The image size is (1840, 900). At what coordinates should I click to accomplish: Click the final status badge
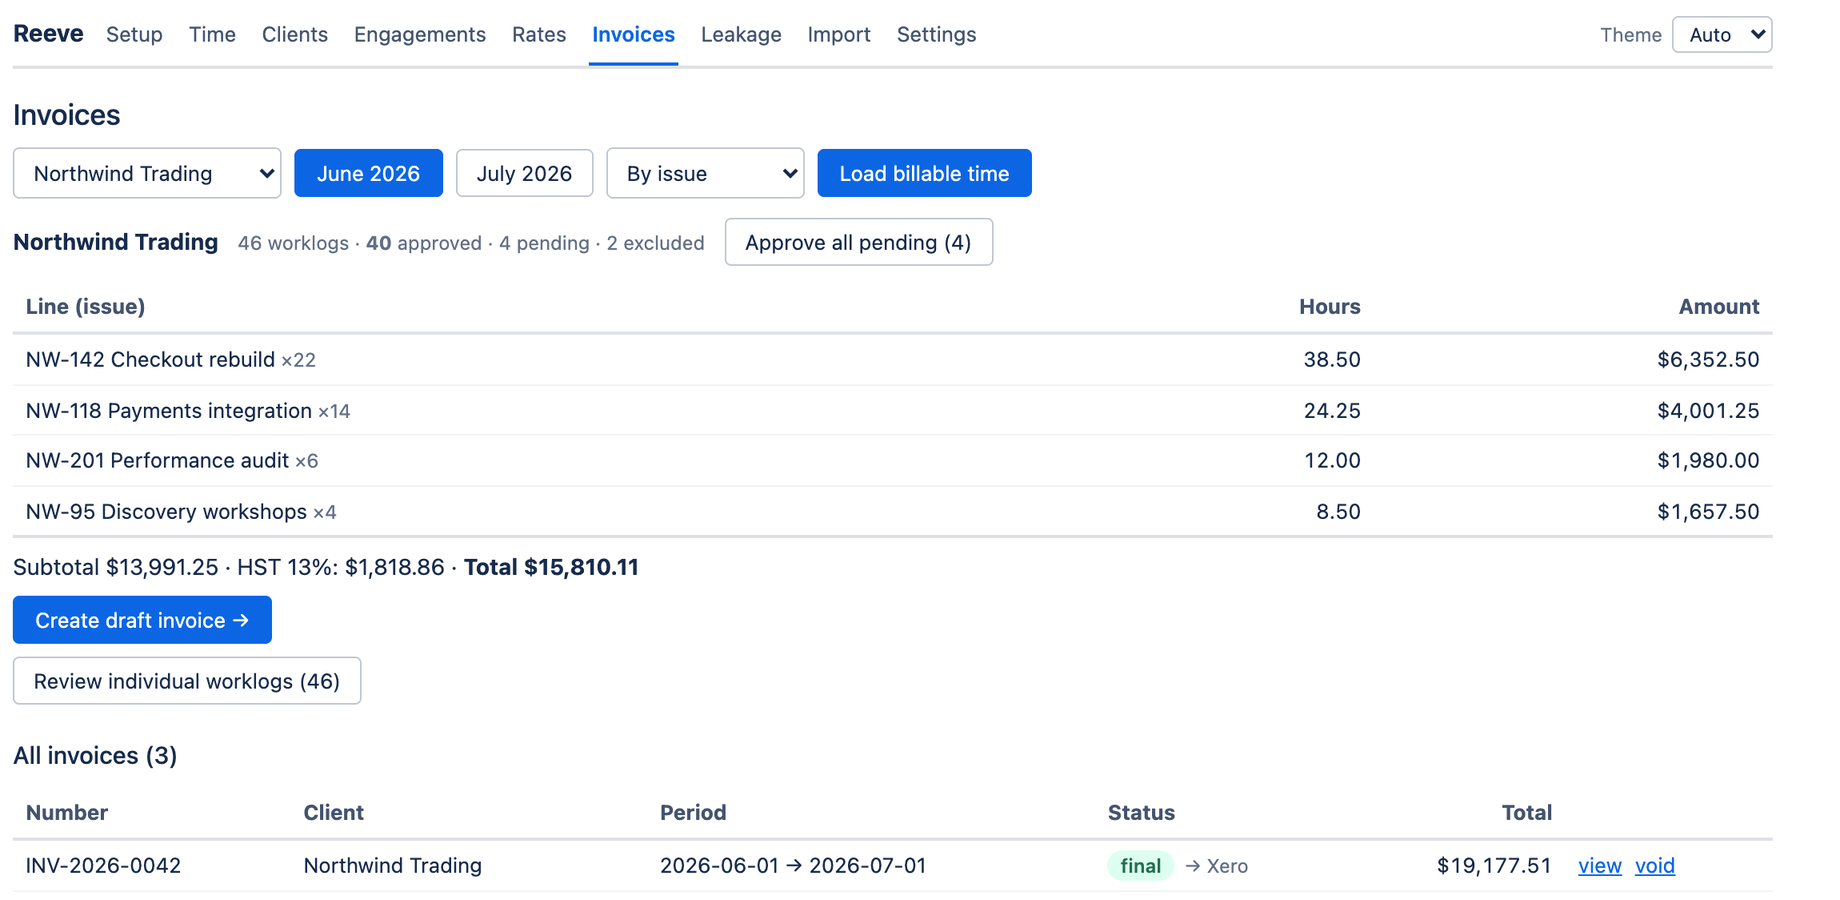(1140, 866)
